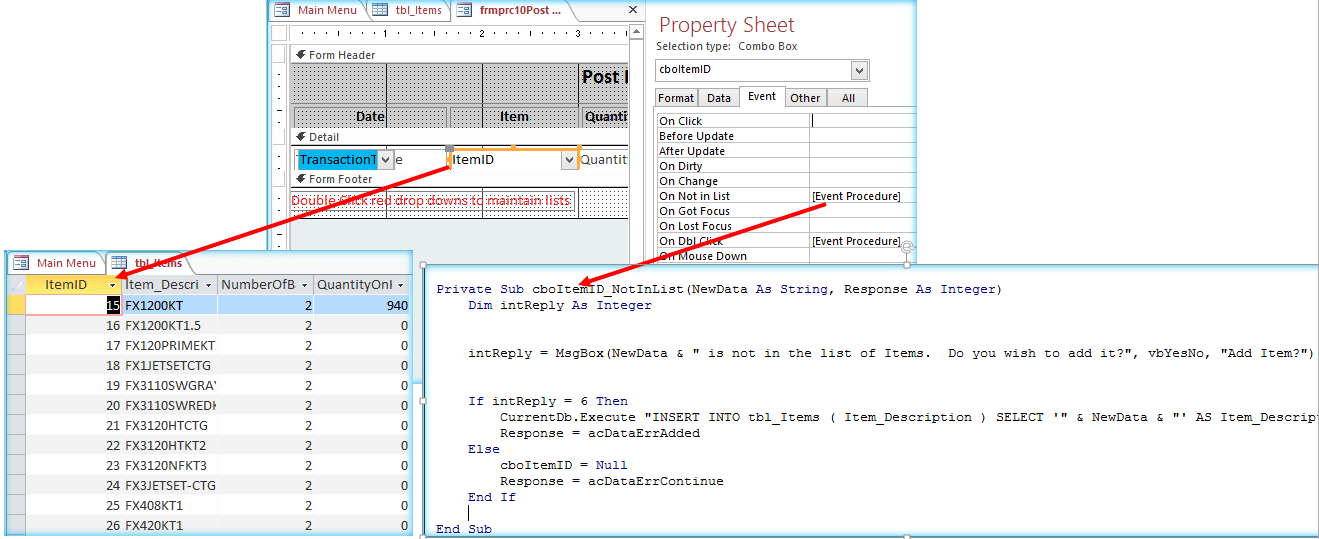The height and width of the screenshot is (539, 1319).
Task: Select cell FX3JETSET-CTG
Action: point(169,485)
